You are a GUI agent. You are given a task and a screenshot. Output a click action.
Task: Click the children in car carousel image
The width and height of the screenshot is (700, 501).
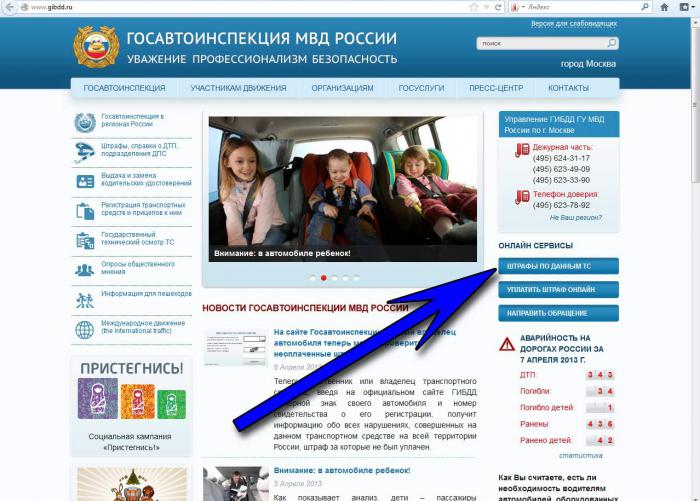[x=343, y=189]
